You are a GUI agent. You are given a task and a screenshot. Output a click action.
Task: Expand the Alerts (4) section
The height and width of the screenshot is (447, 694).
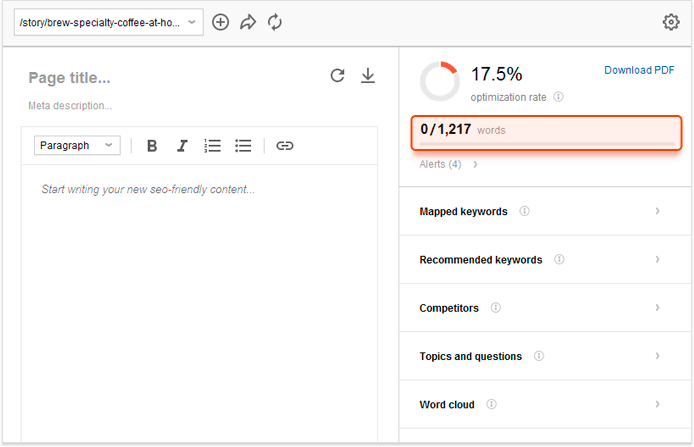(x=448, y=165)
